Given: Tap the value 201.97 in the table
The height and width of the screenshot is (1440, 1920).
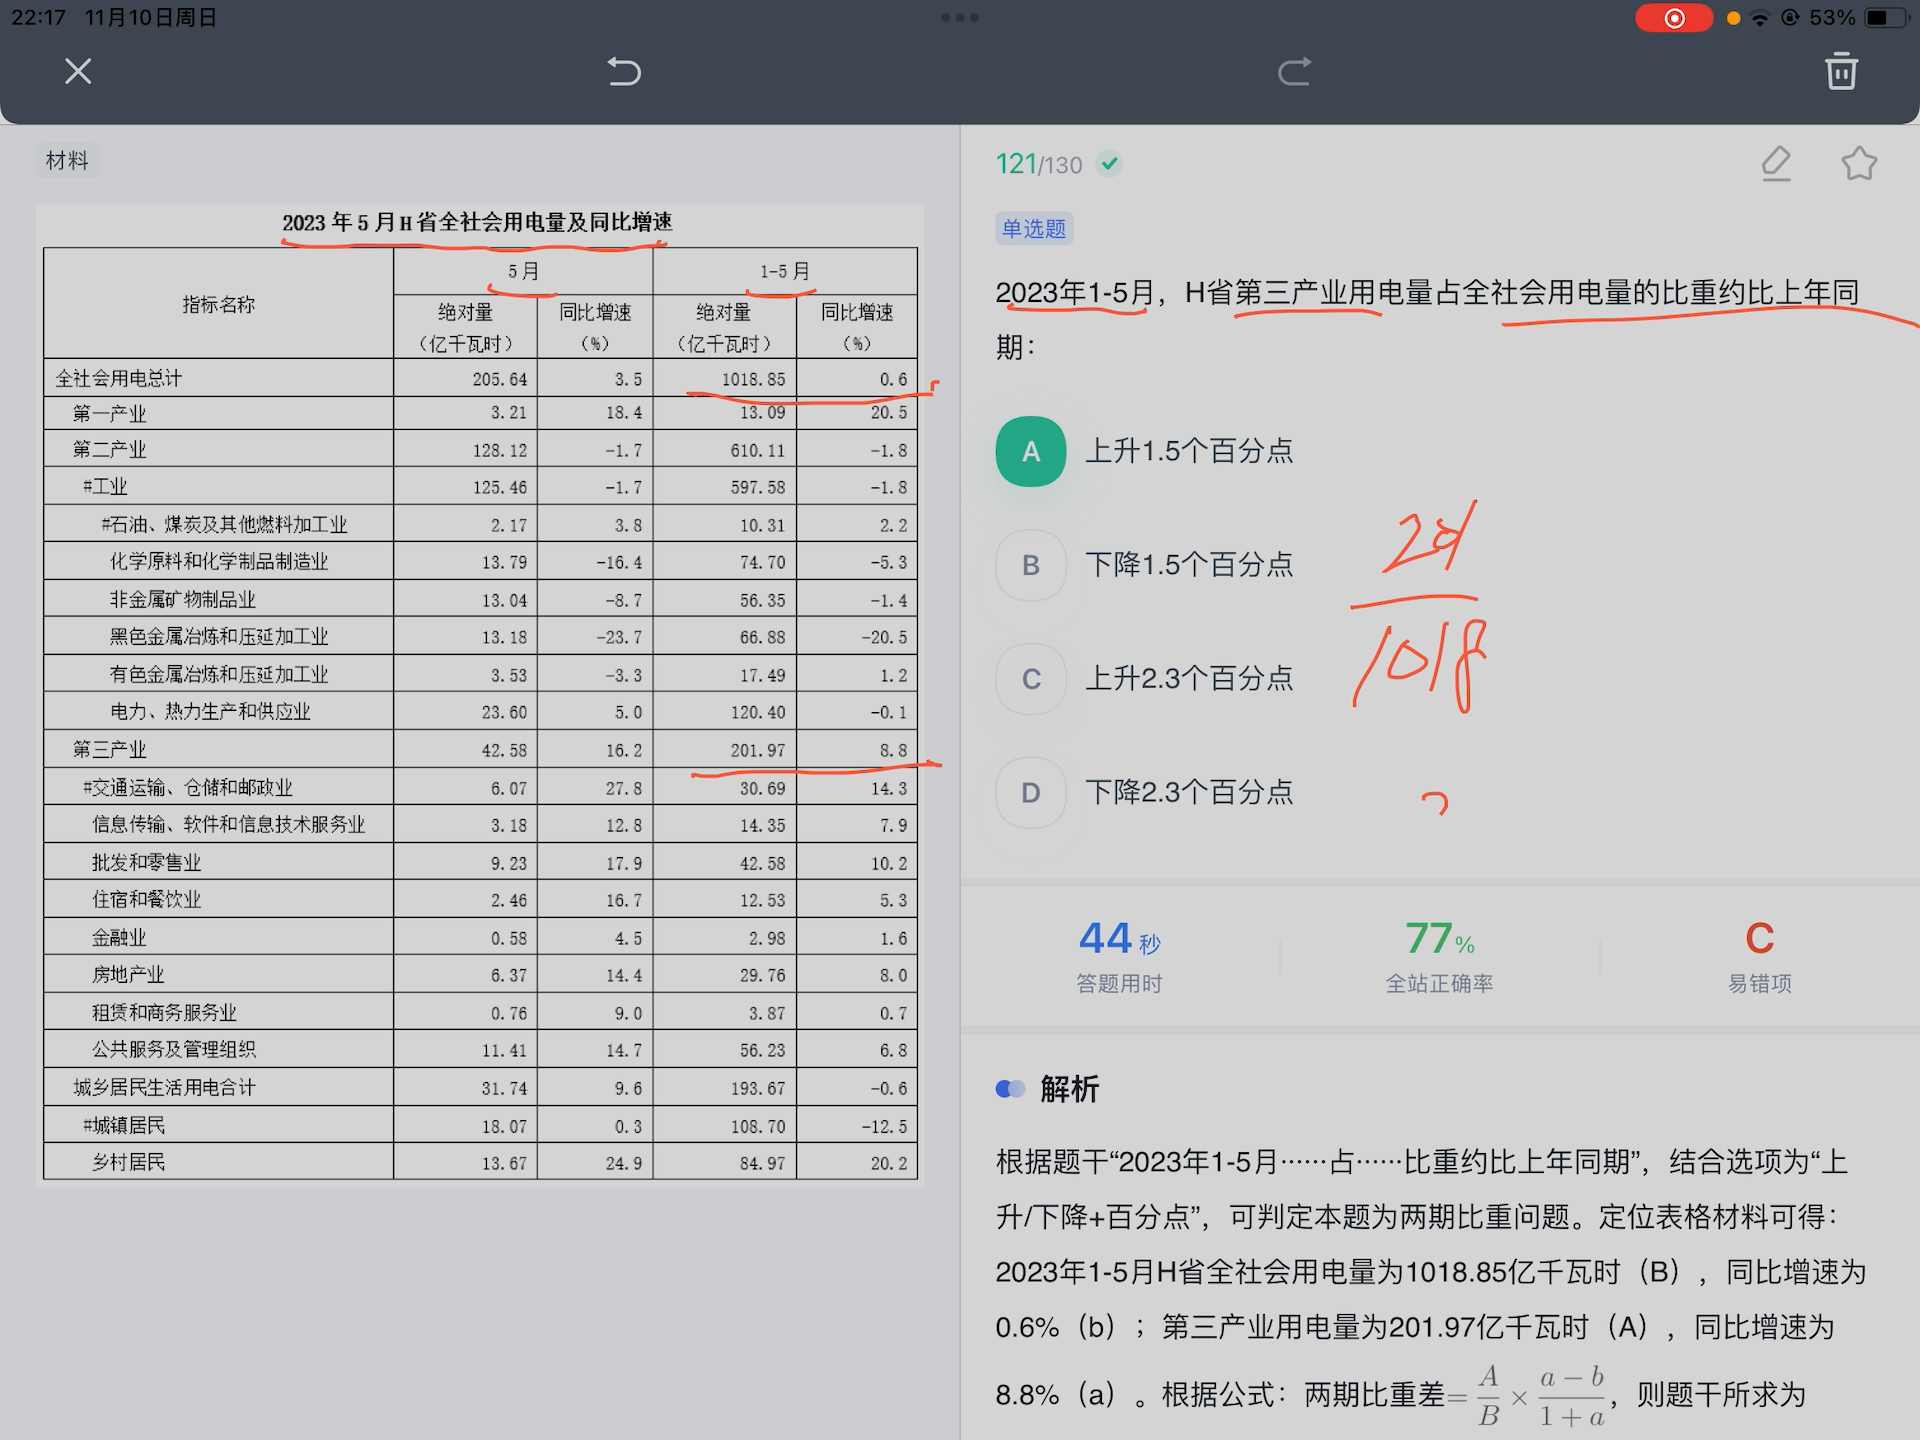Looking at the screenshot, I should pos(757,751).
